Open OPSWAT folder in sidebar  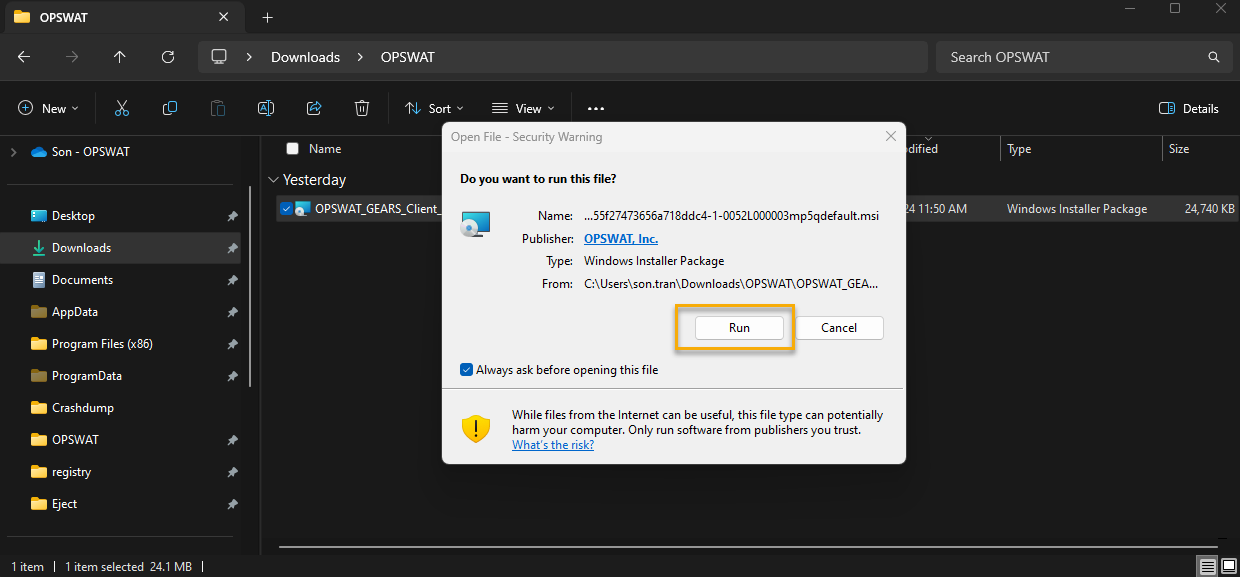pos(75,440)
